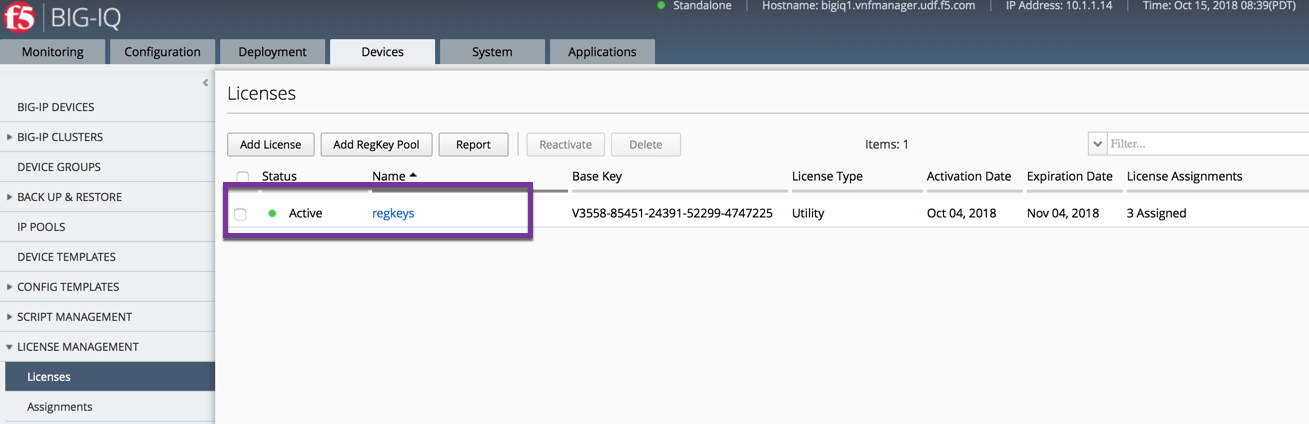Sort by the Name column arrow
1309x424 pixels.
[413, 176]
